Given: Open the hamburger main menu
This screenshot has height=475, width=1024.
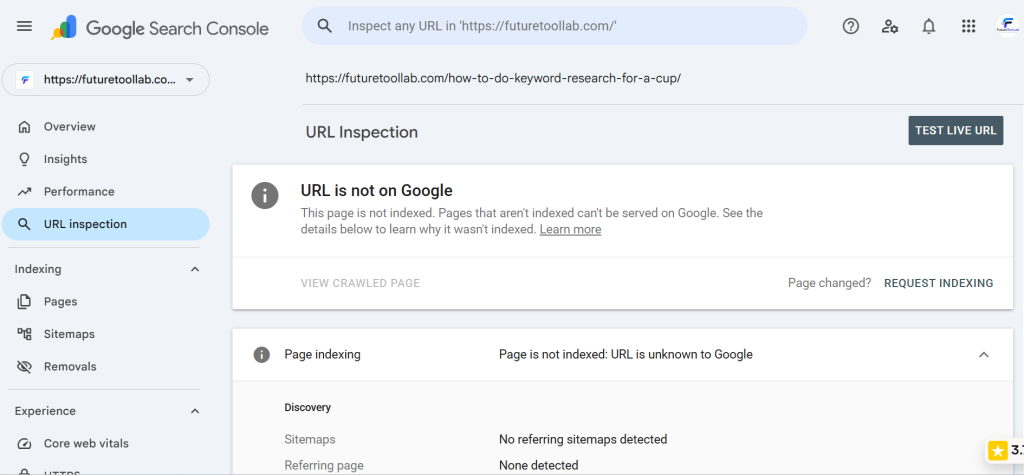Looking at the screenshot, I should pyautogui.click(x=24, y=26).
